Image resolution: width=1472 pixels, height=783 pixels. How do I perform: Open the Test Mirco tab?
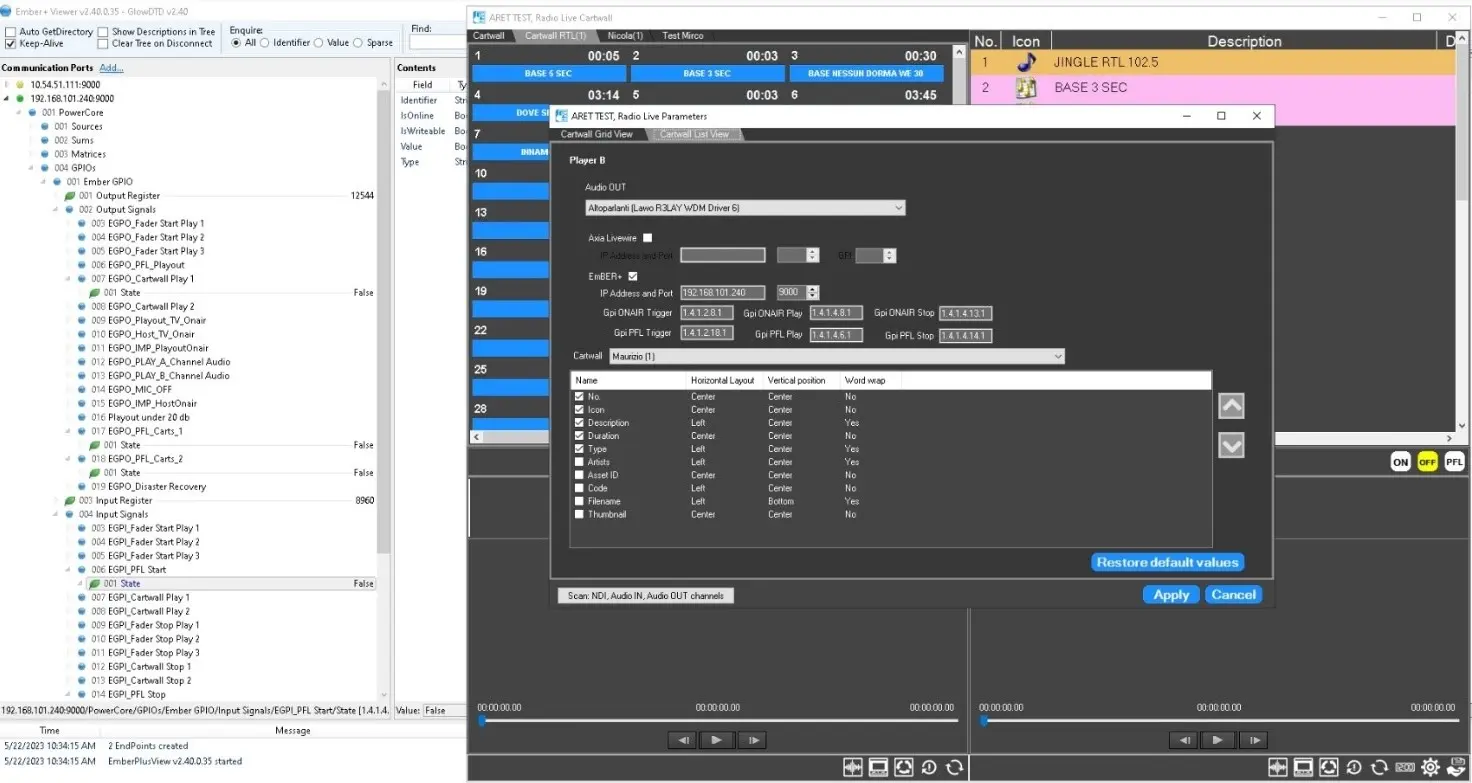682,36
